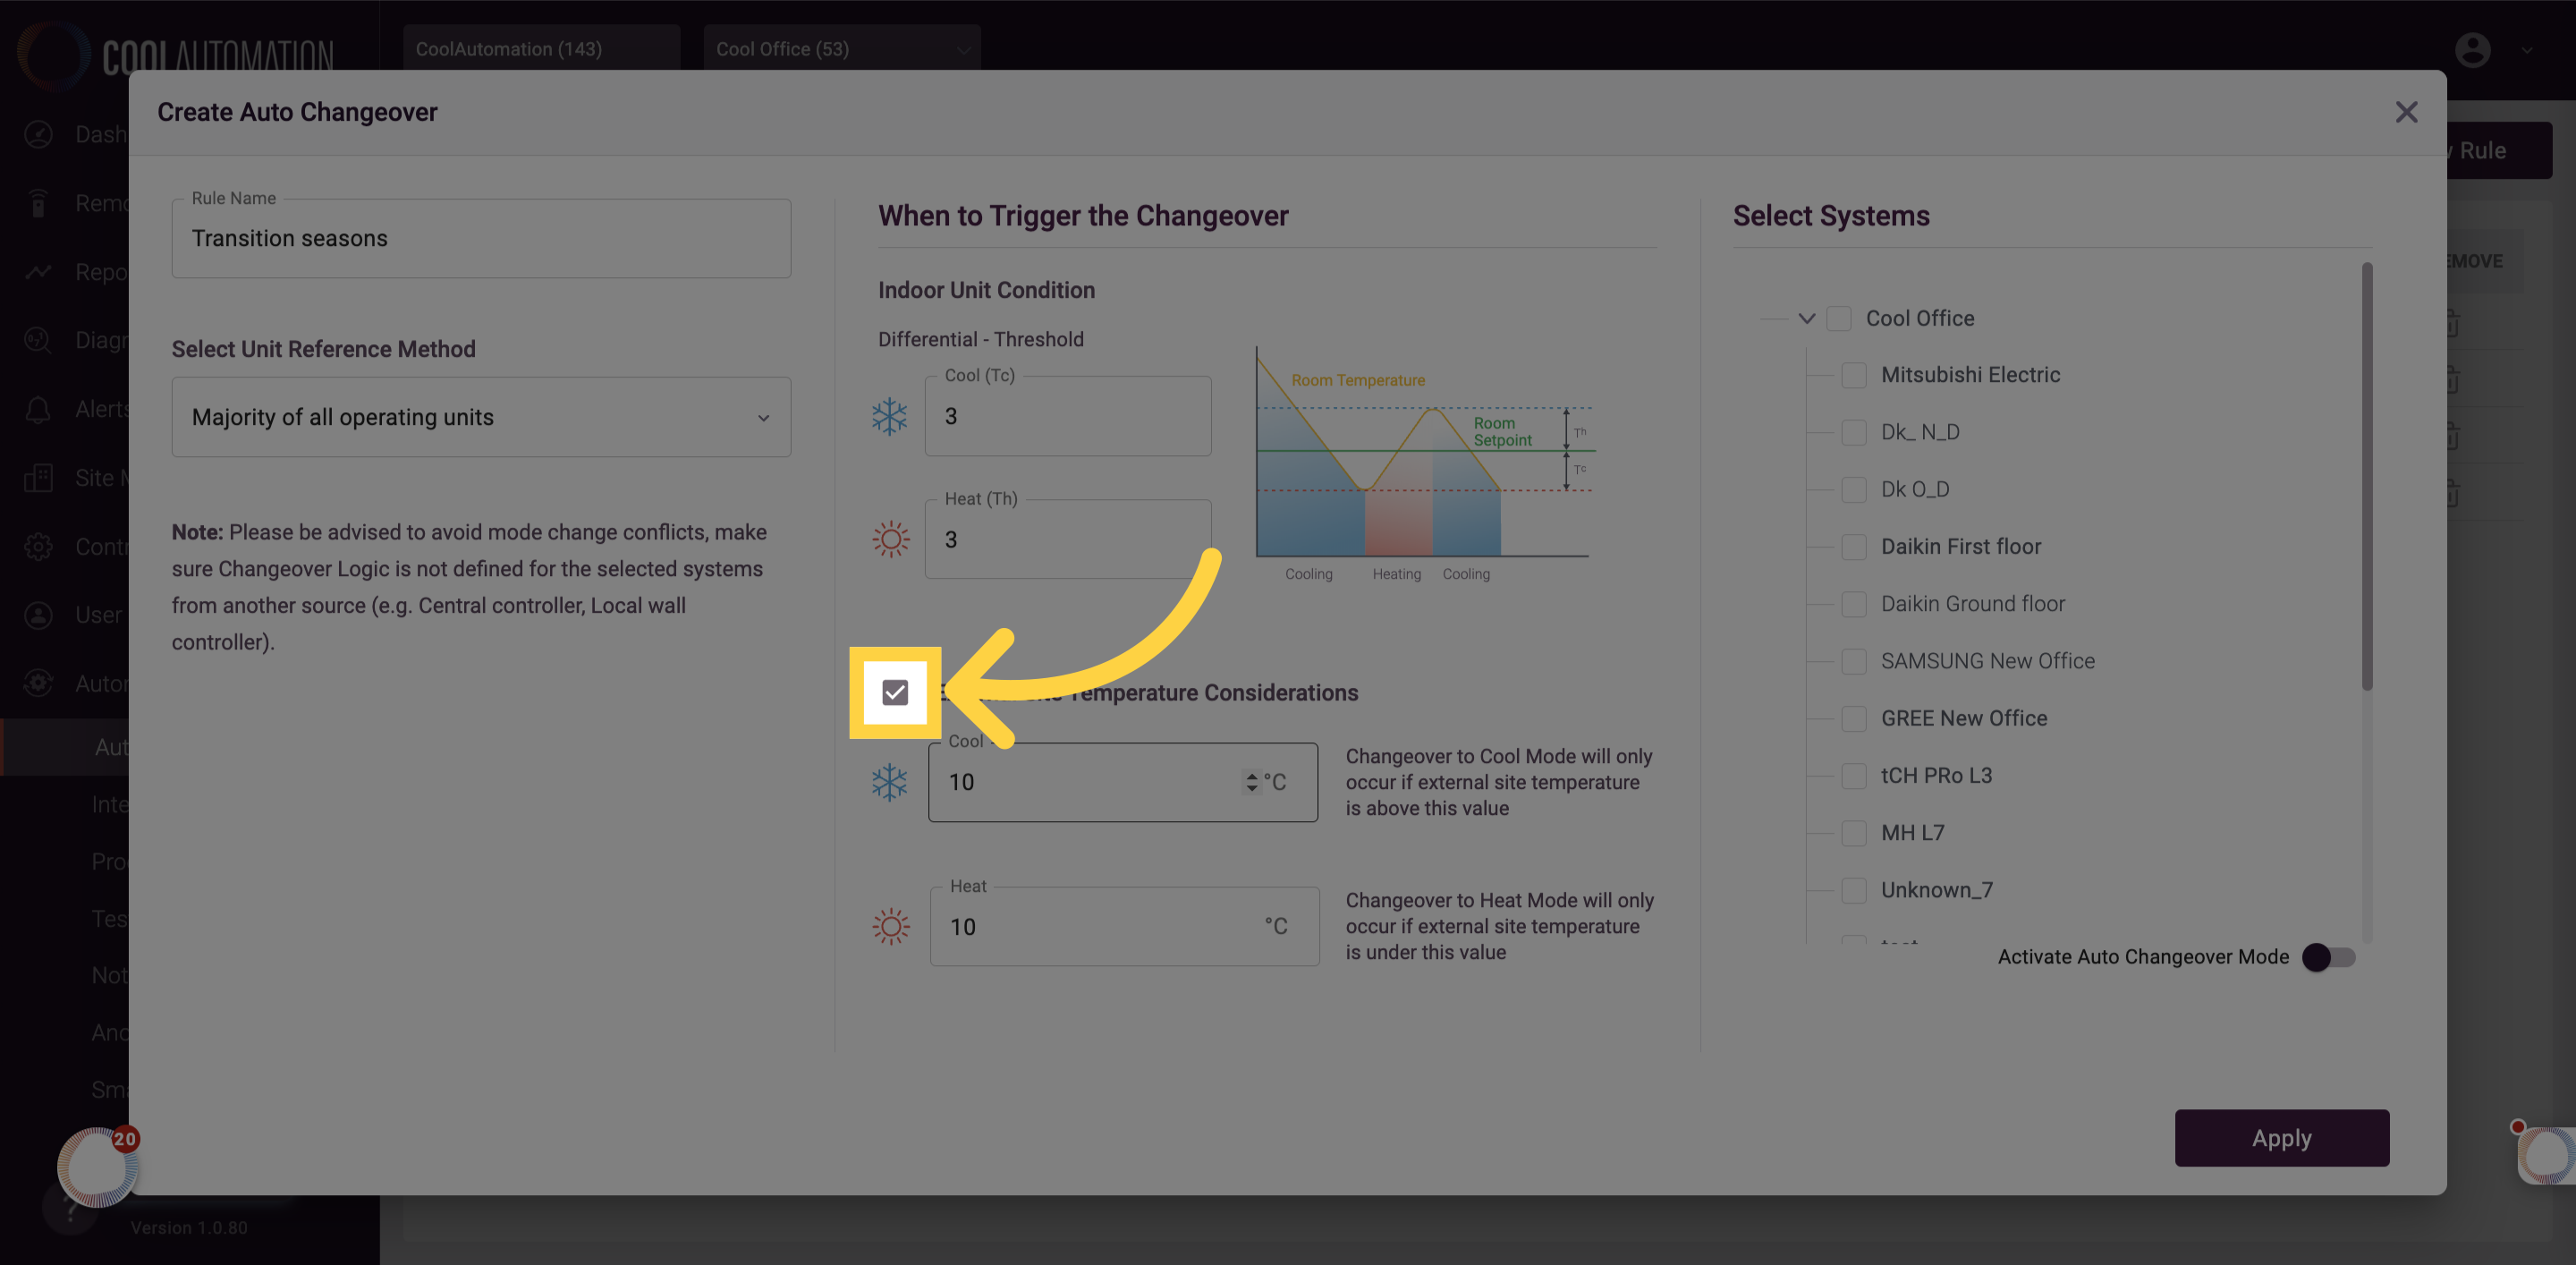
Task: Collapse the Cool Office tree node
Action: [x=1806, y=319]
